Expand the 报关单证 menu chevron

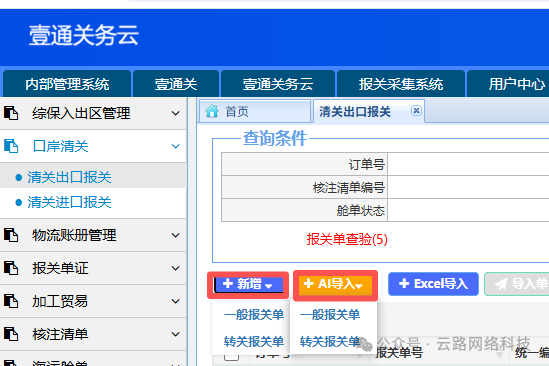coord(176,268)
